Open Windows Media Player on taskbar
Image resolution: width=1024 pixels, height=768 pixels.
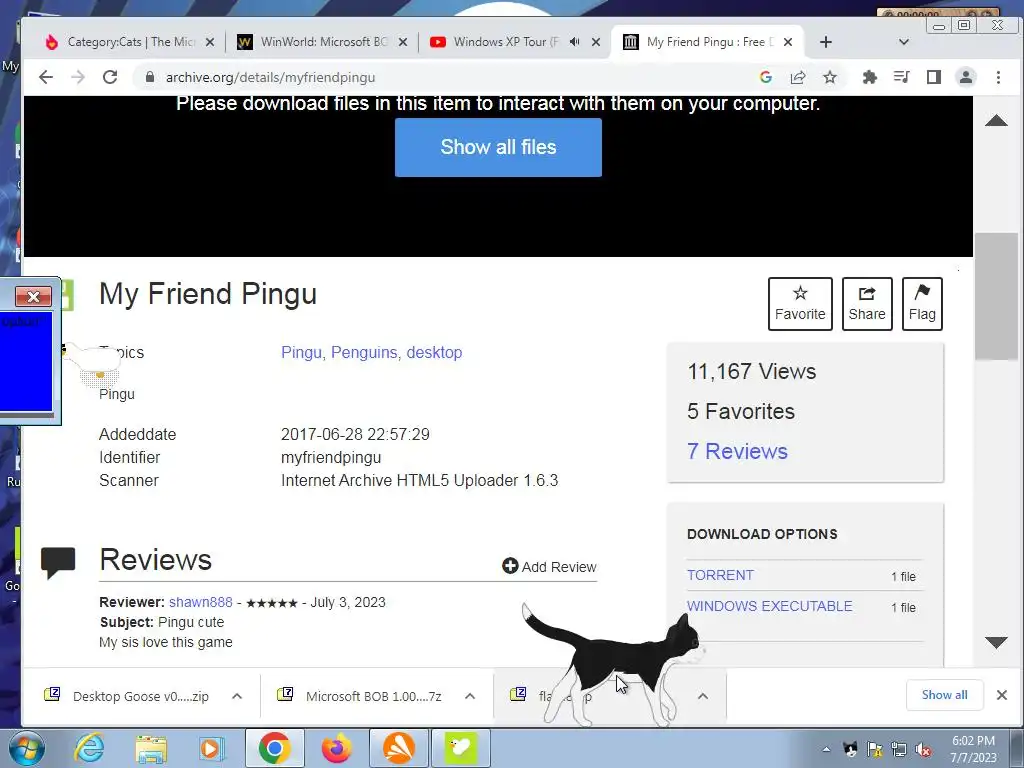pos(211,748)
